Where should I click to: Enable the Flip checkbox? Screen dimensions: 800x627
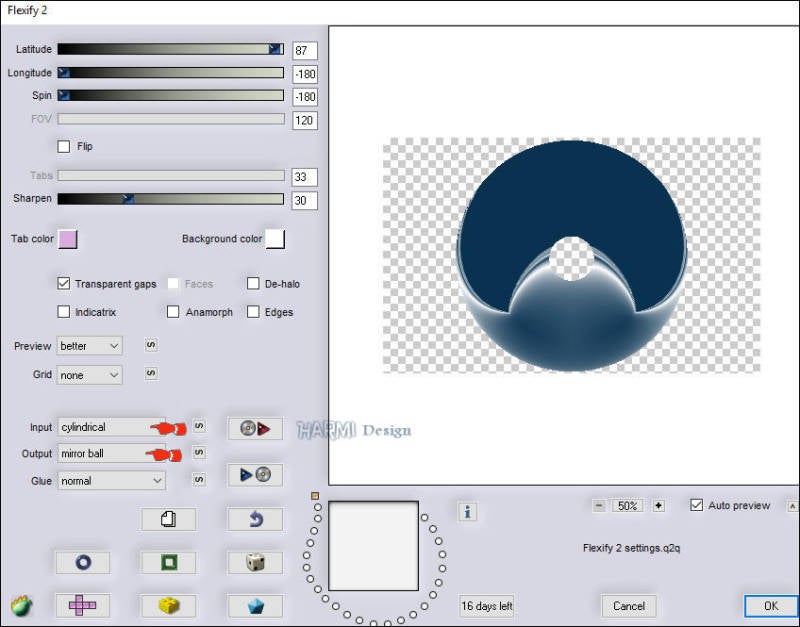pos(64,146)
